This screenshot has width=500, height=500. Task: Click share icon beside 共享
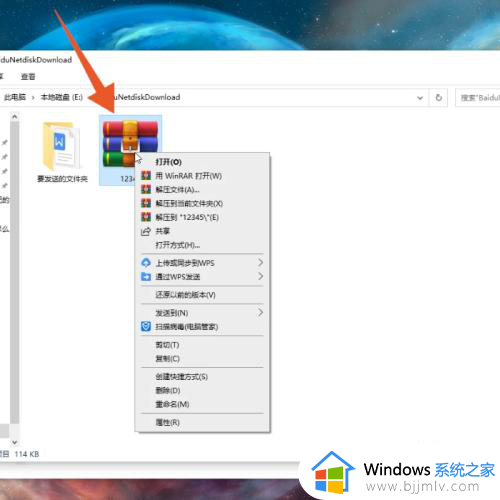coord(146,231)
